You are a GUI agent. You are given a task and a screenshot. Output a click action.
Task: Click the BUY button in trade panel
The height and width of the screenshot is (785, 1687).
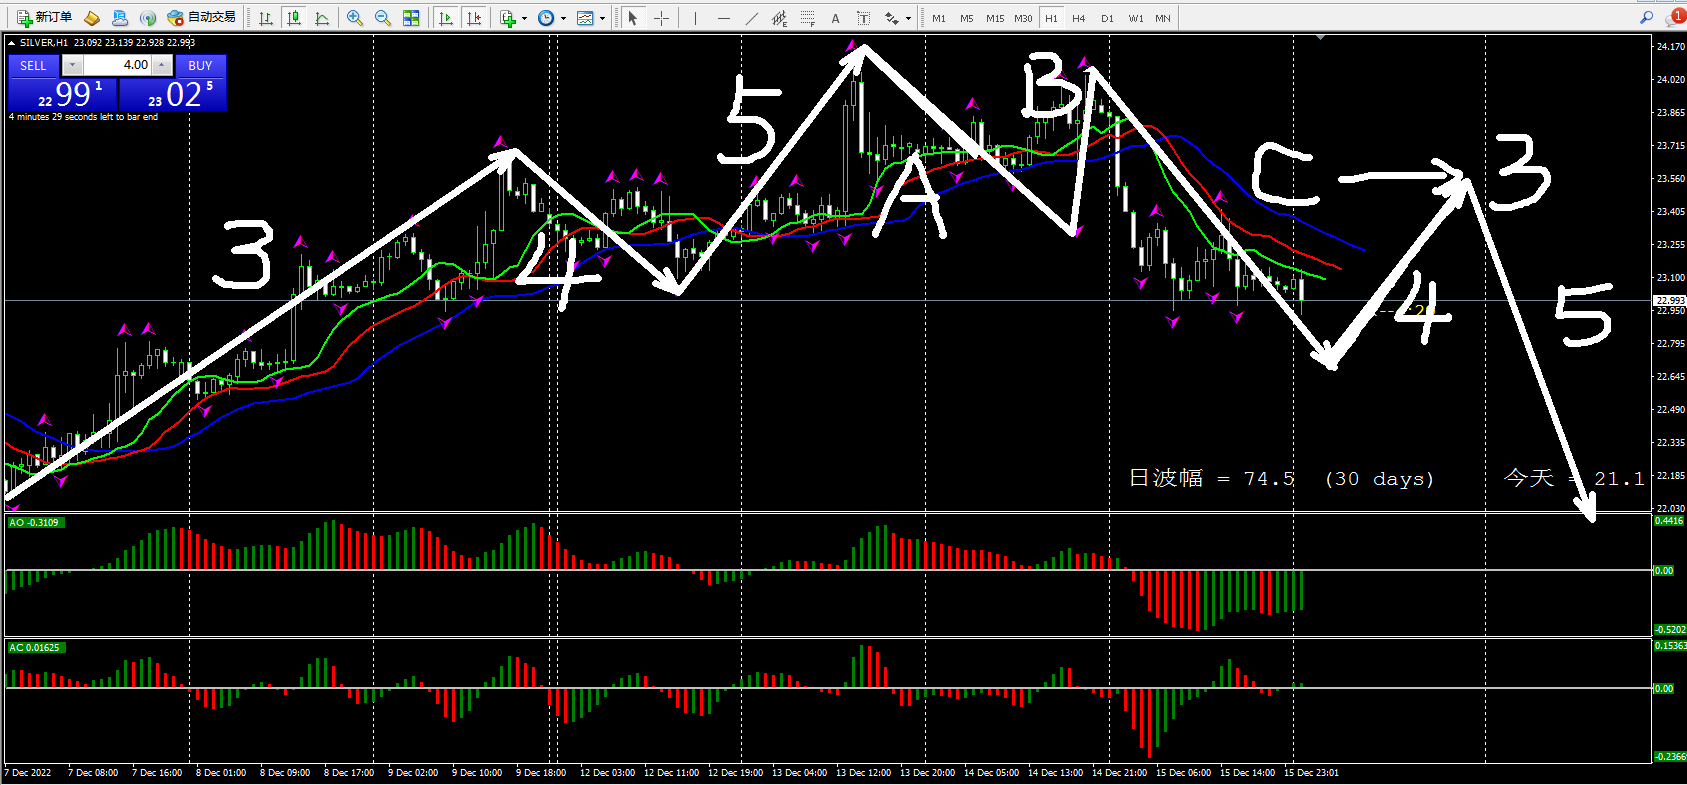click(x=200, y=65)
